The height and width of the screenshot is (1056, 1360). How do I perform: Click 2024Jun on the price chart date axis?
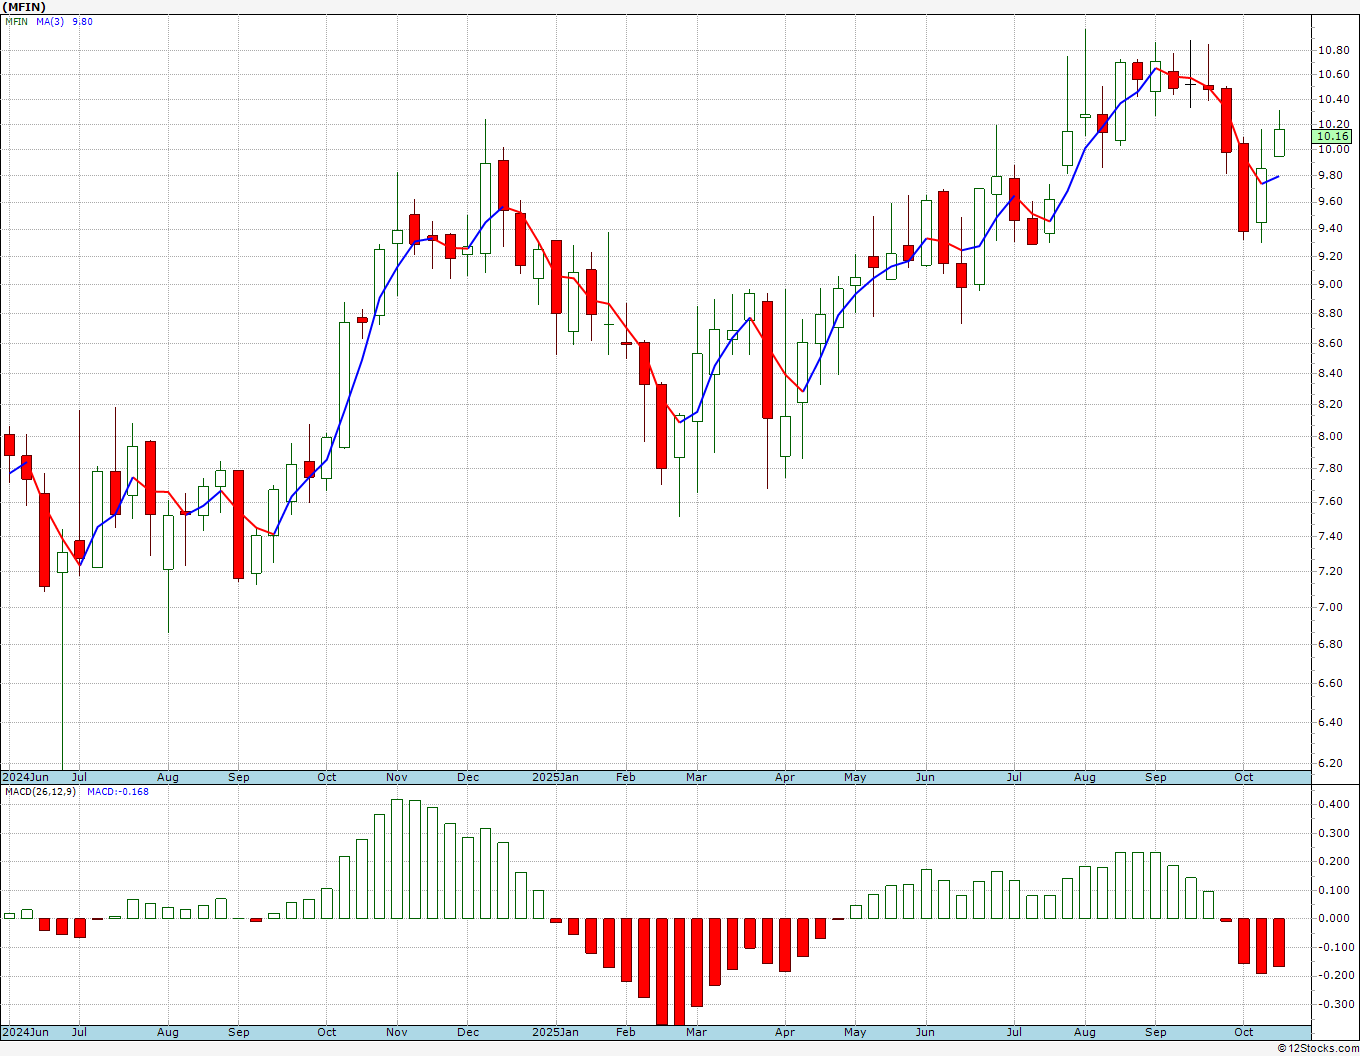(x=25, y=777)
